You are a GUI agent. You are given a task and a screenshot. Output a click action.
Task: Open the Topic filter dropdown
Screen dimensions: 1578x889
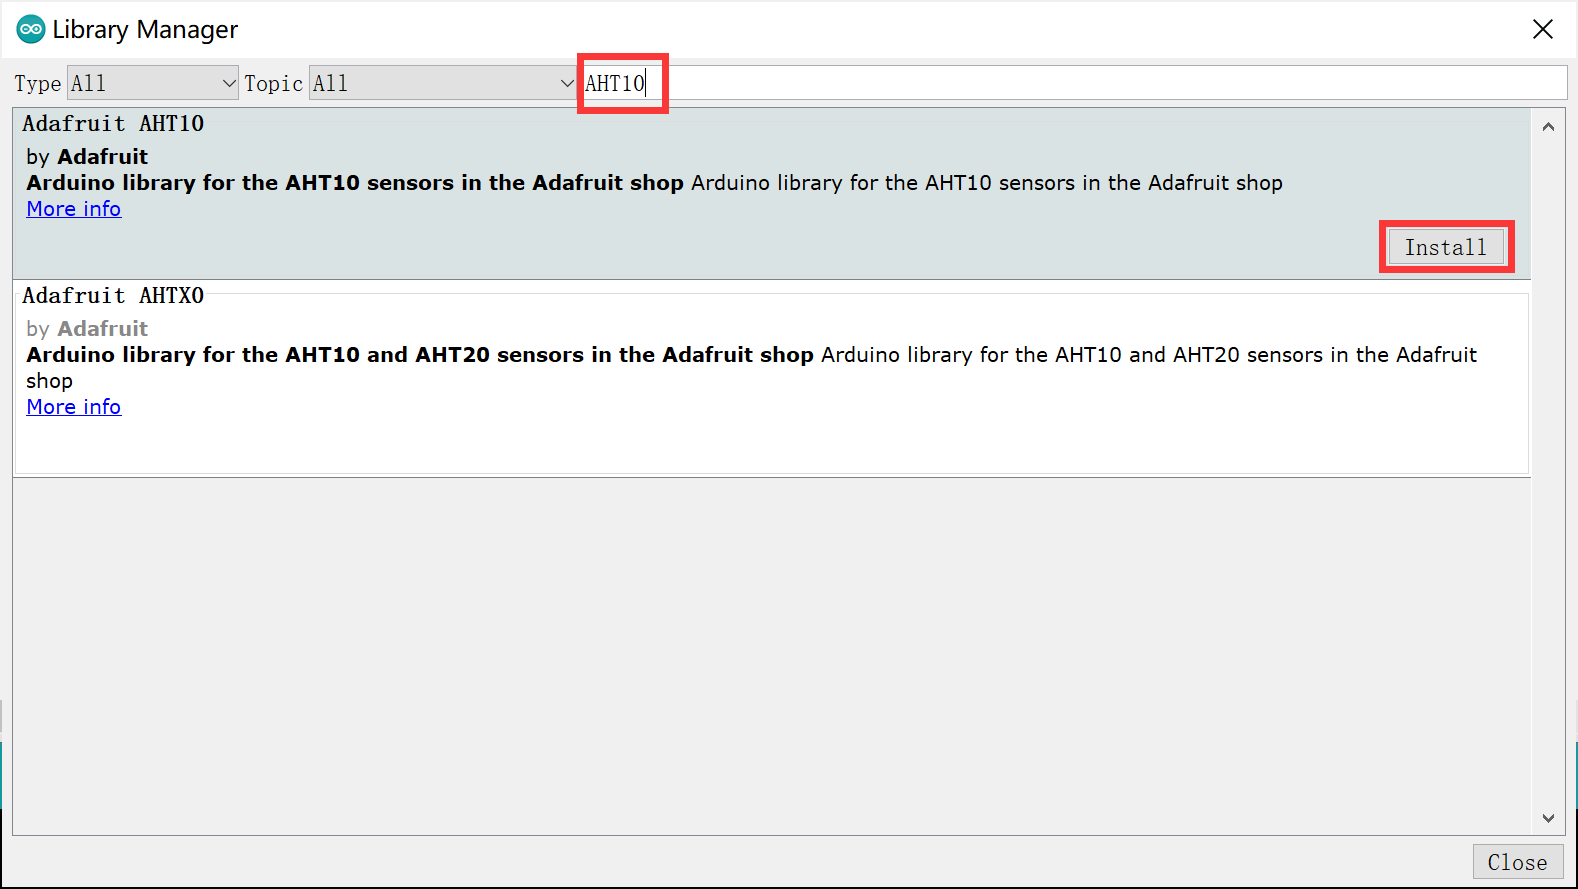[x=443, y=83]
